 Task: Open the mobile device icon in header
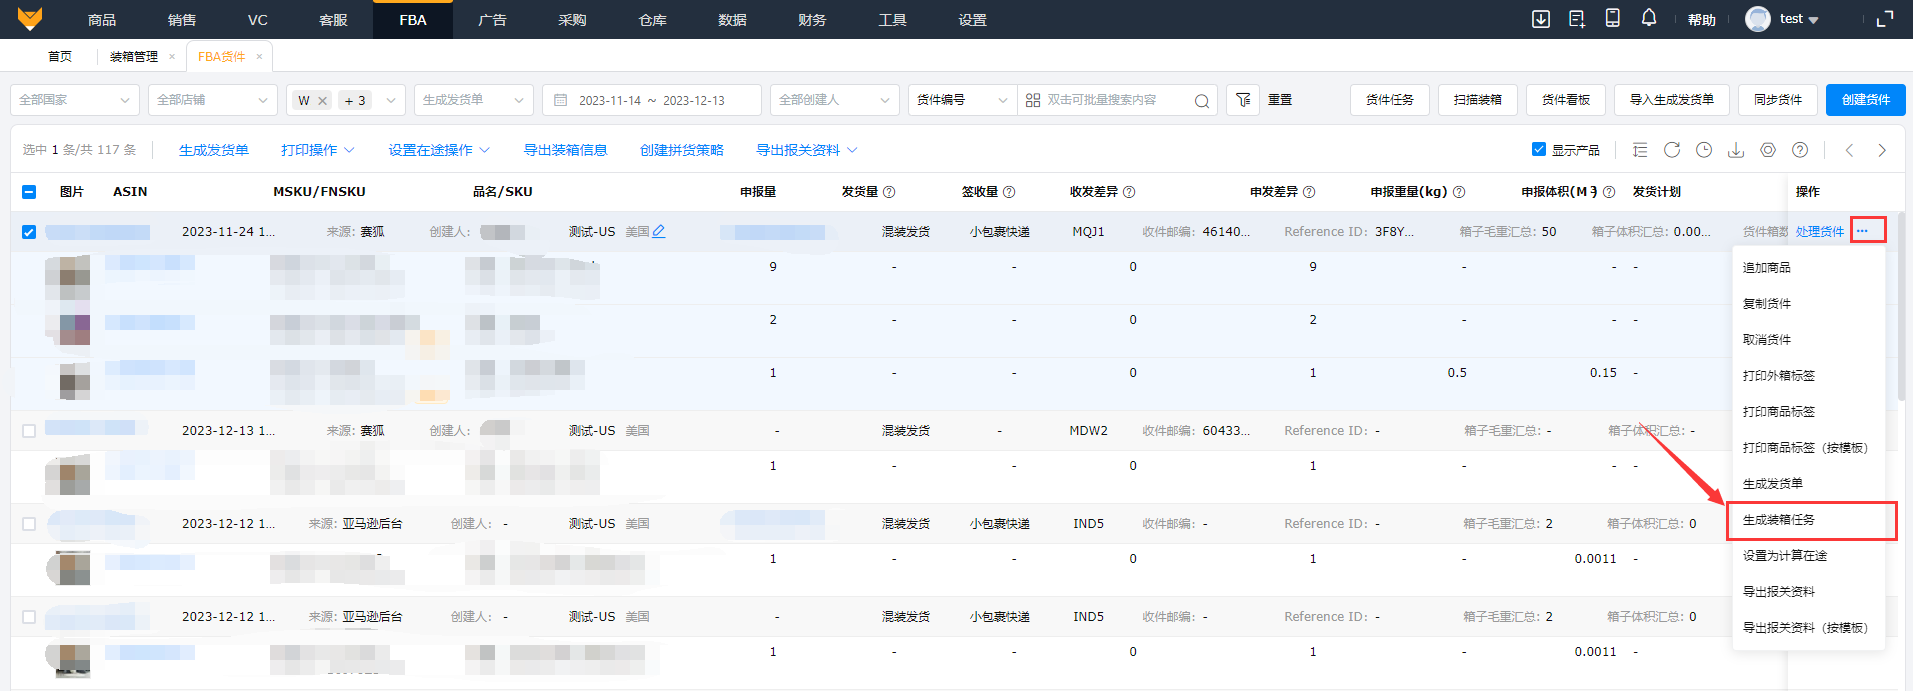pyautogui.click(x=1613, y=18)
